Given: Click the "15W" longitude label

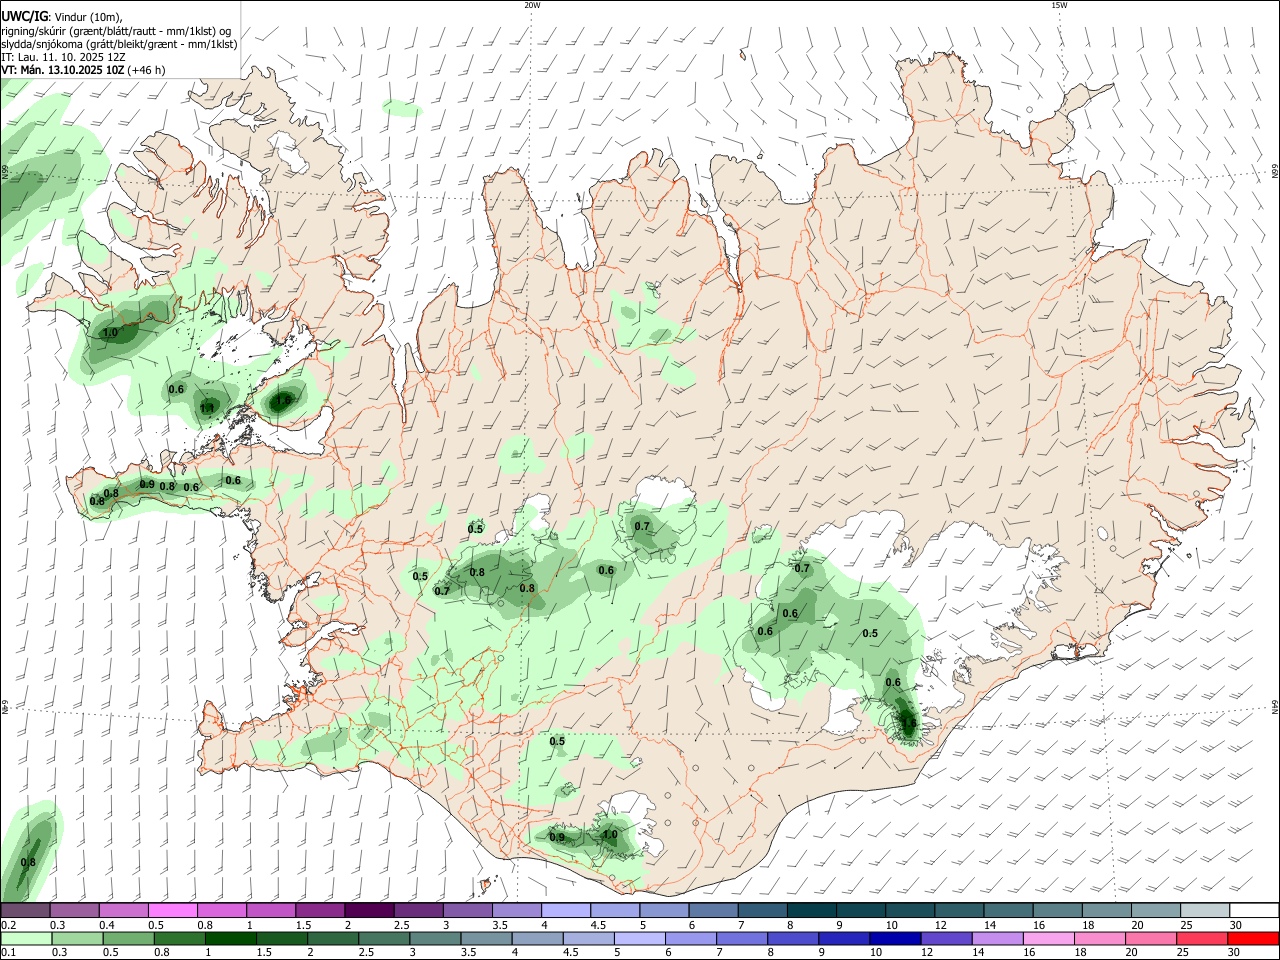Looking at the screenshot, I should tap(1059, 5).
